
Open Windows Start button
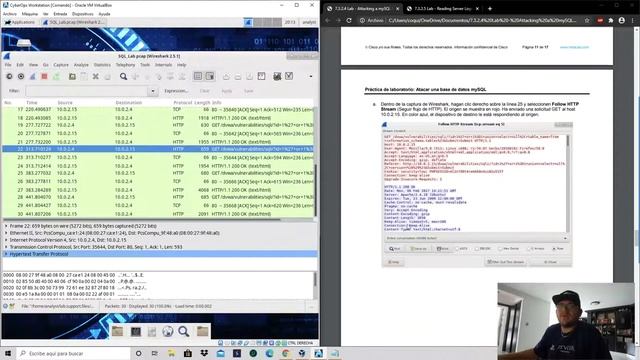8,353
